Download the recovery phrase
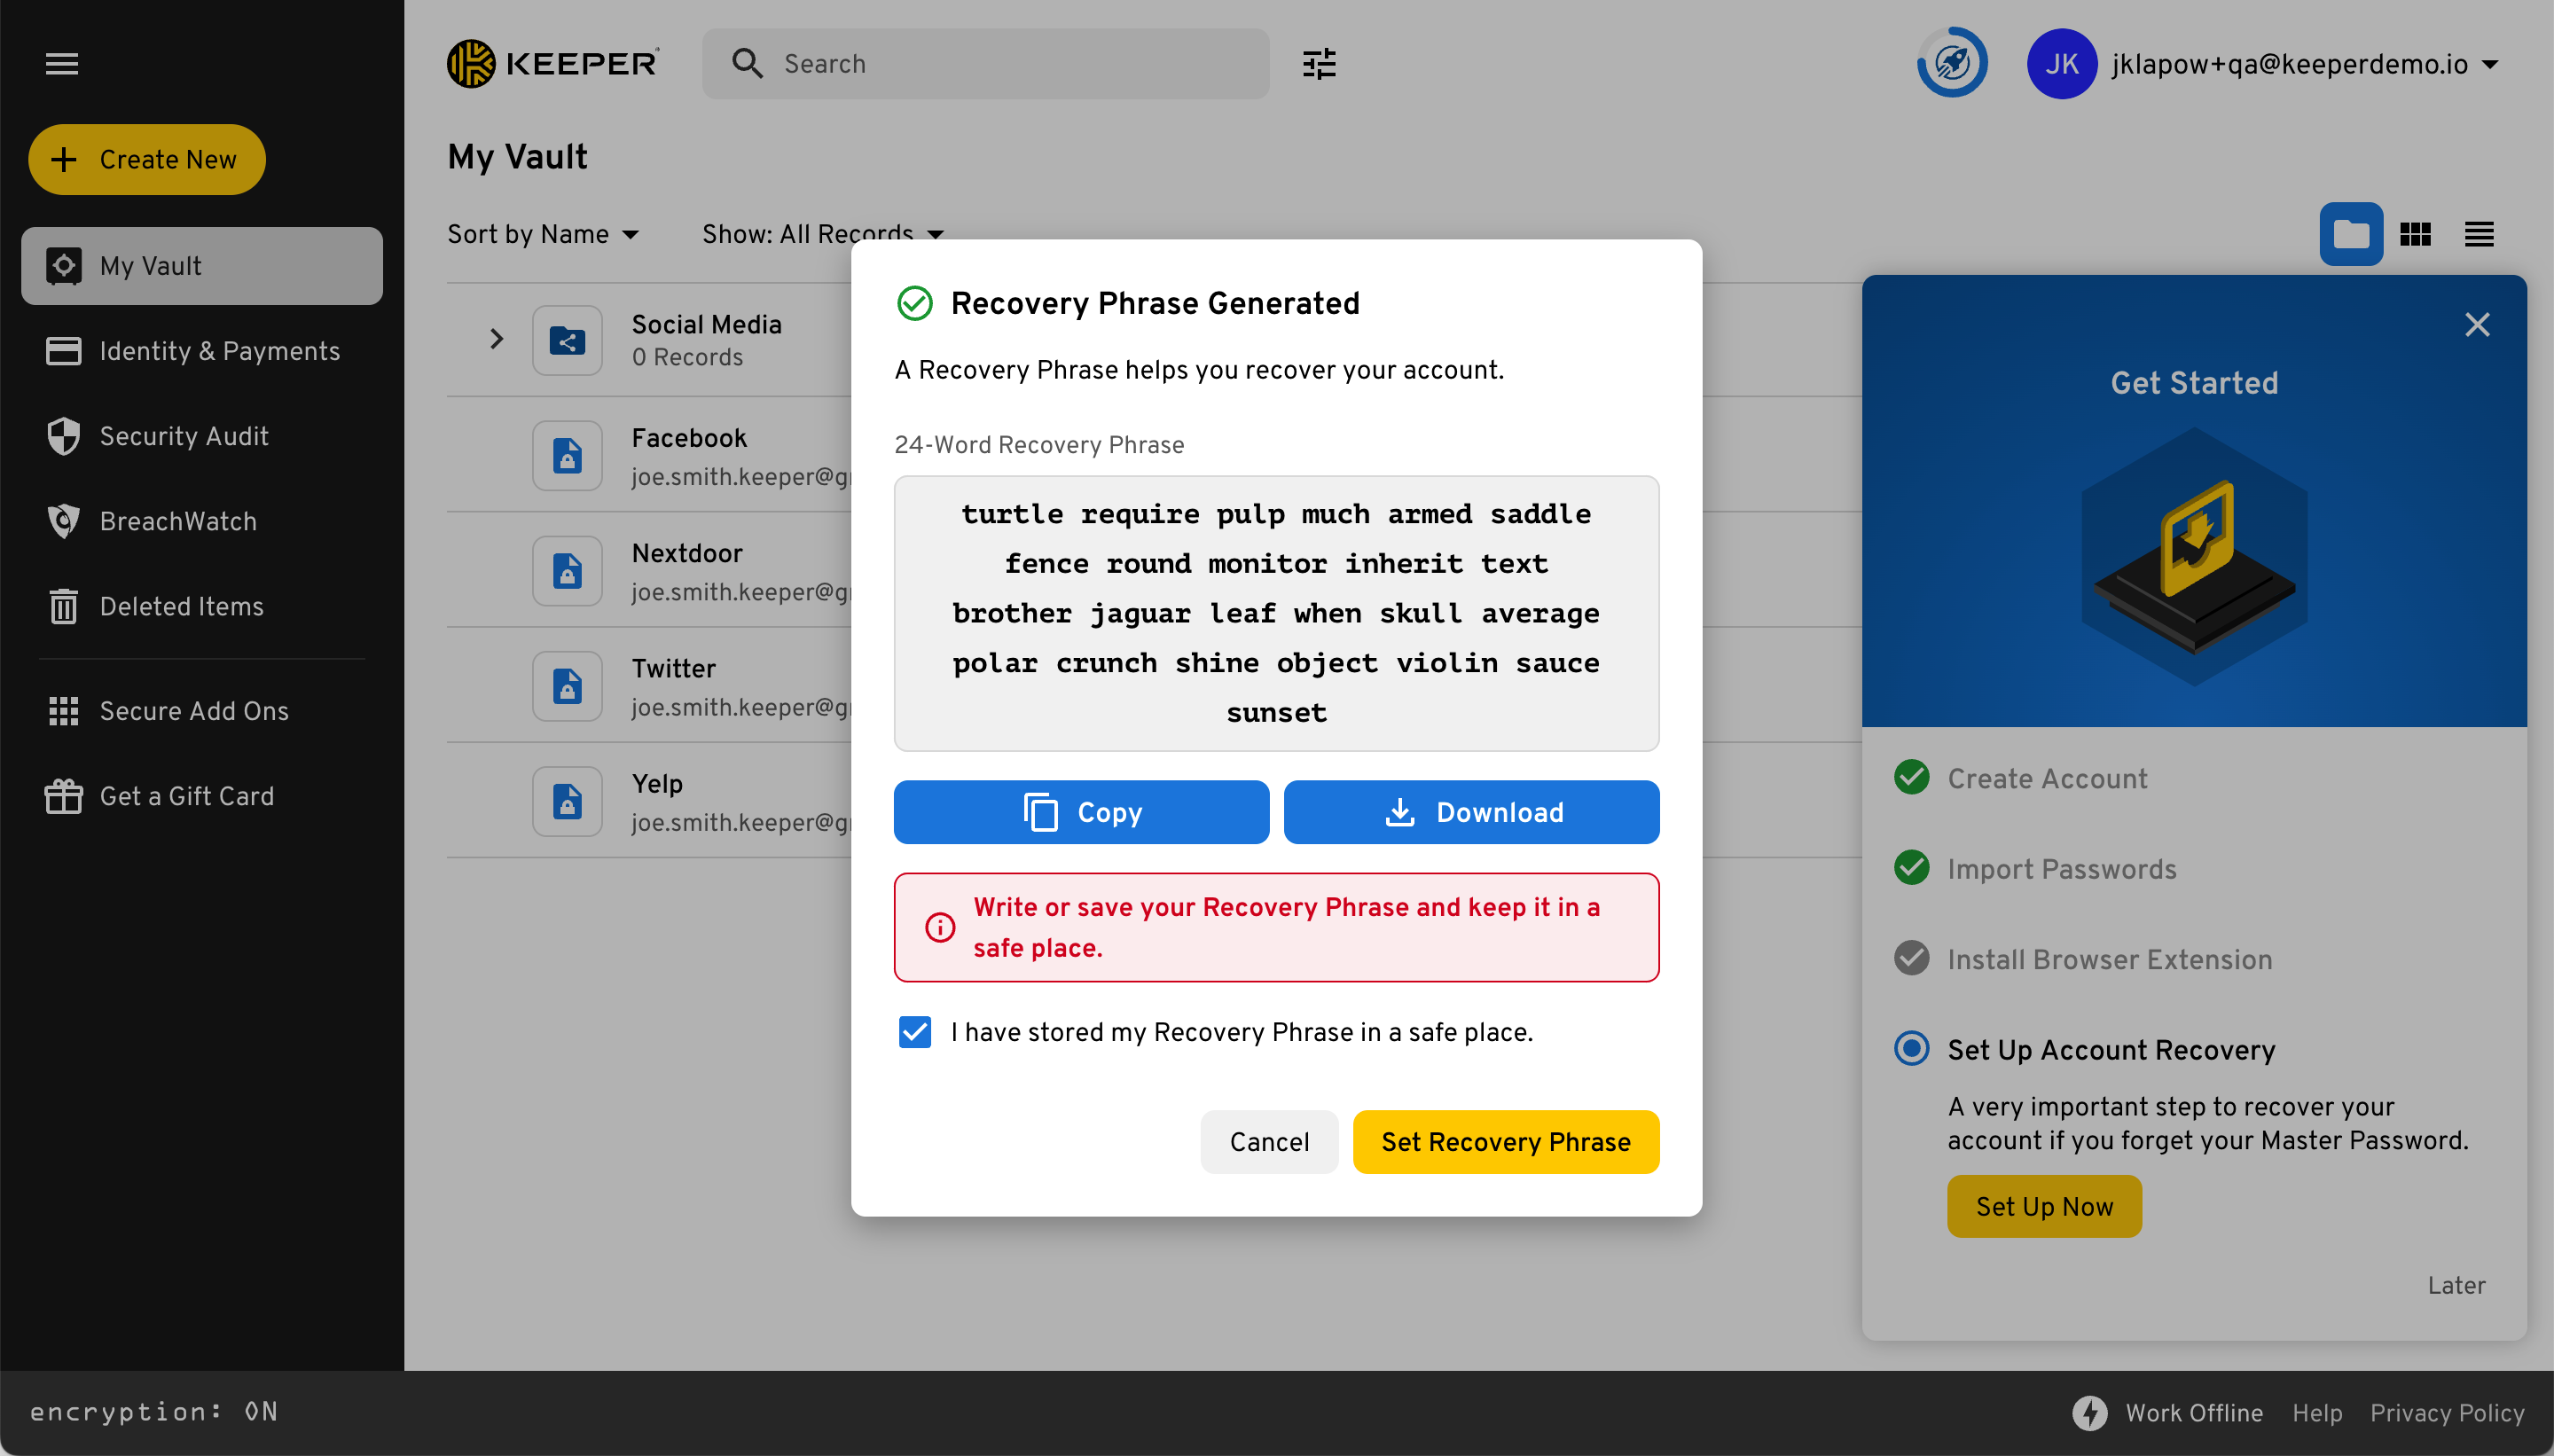Image resolution: width=2554 pixels, height=1456 pixels. click(x=1471, y=812)
